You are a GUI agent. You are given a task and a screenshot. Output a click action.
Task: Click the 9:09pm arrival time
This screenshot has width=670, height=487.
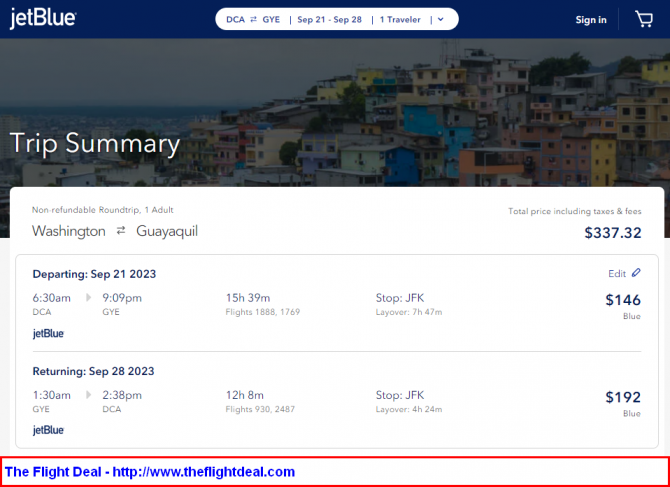point(122,298)
